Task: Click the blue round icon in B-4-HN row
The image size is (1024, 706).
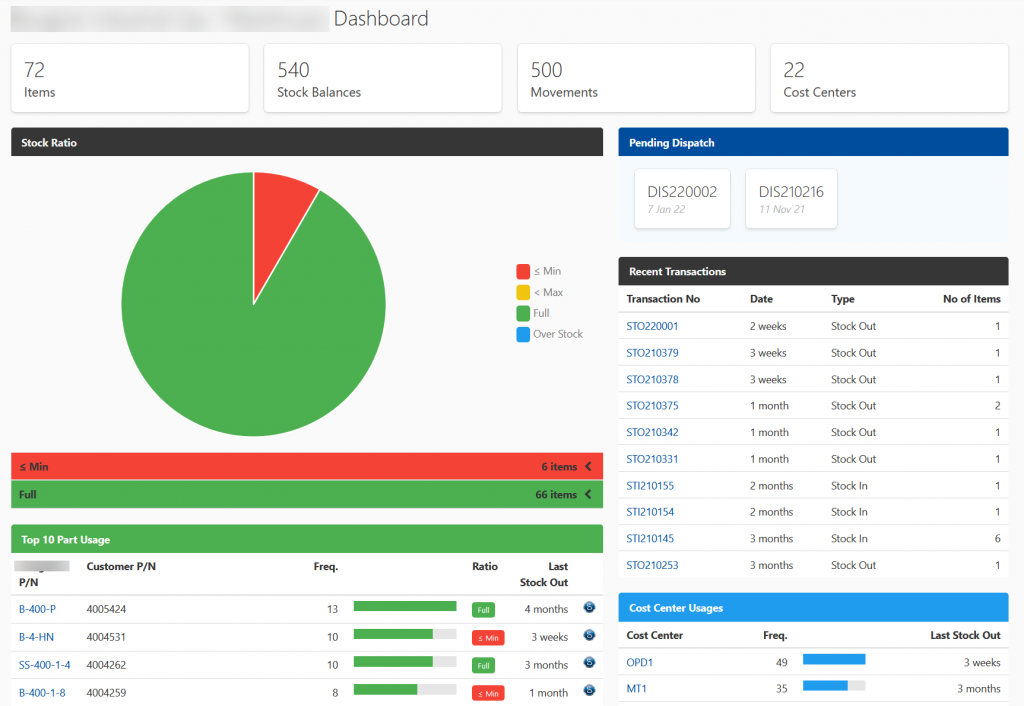Action: pyautogui.click(x=589, y=635)
